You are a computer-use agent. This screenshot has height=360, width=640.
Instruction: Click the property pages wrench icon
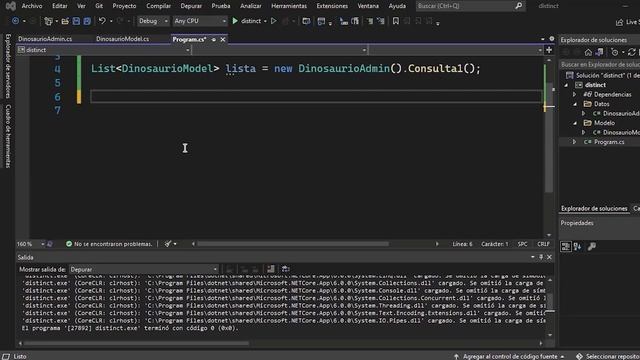(591, 246)
